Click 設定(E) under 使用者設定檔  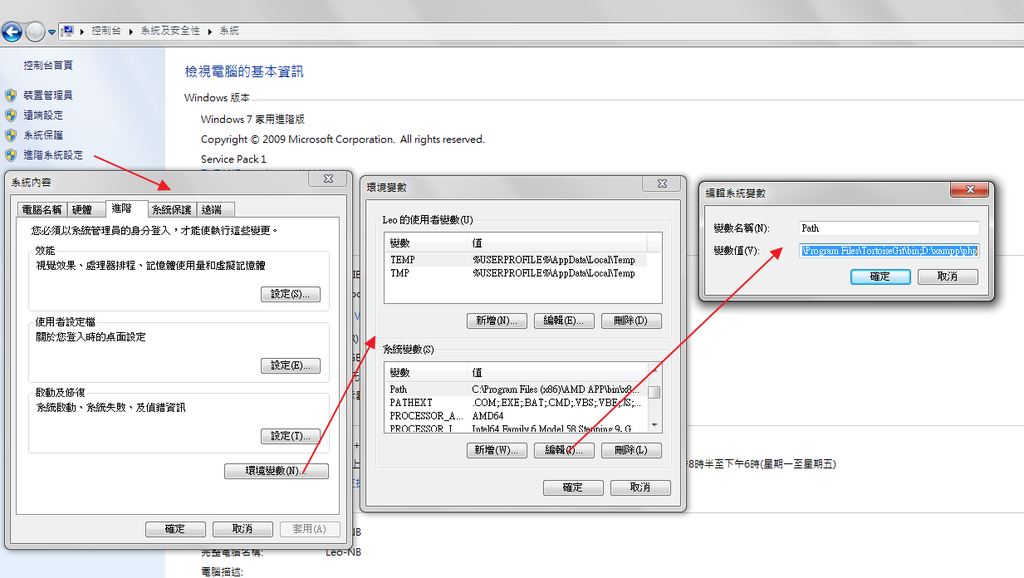point(291,365)
